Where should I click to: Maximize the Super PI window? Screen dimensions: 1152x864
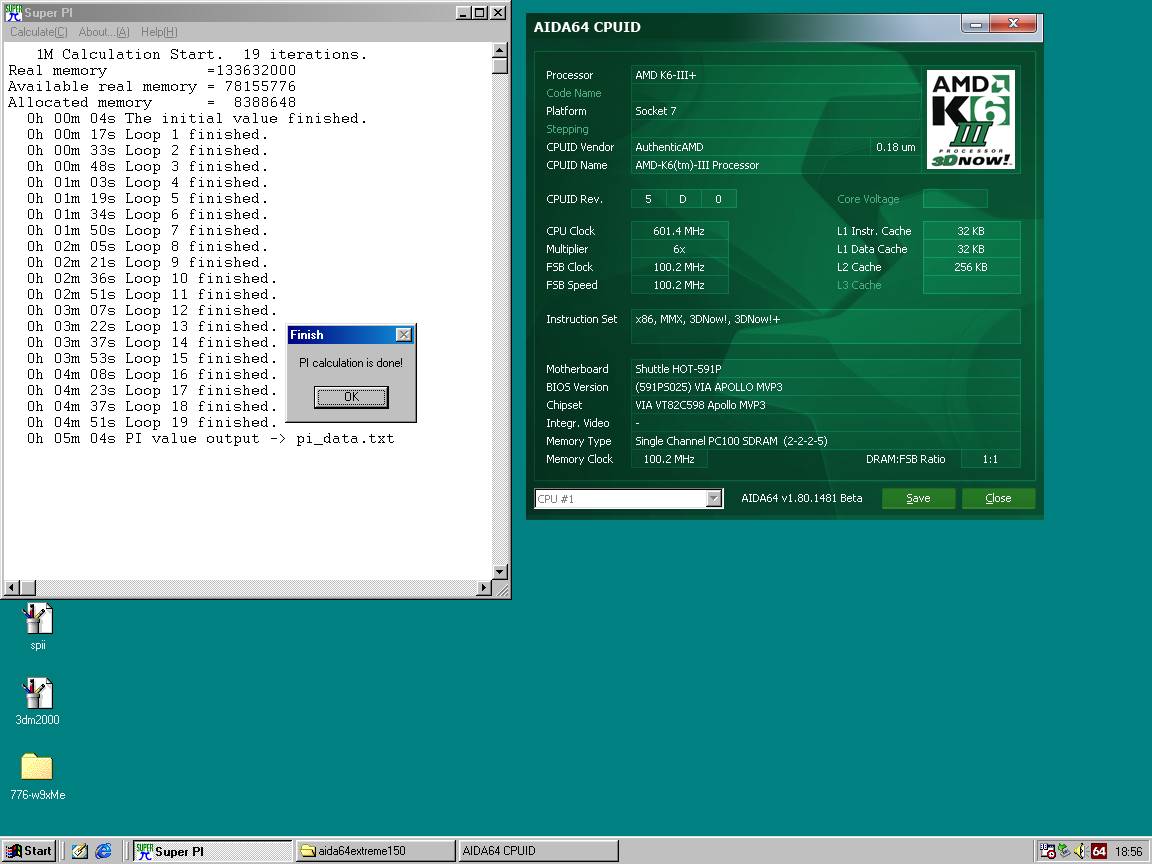click(x=479, y=12)
